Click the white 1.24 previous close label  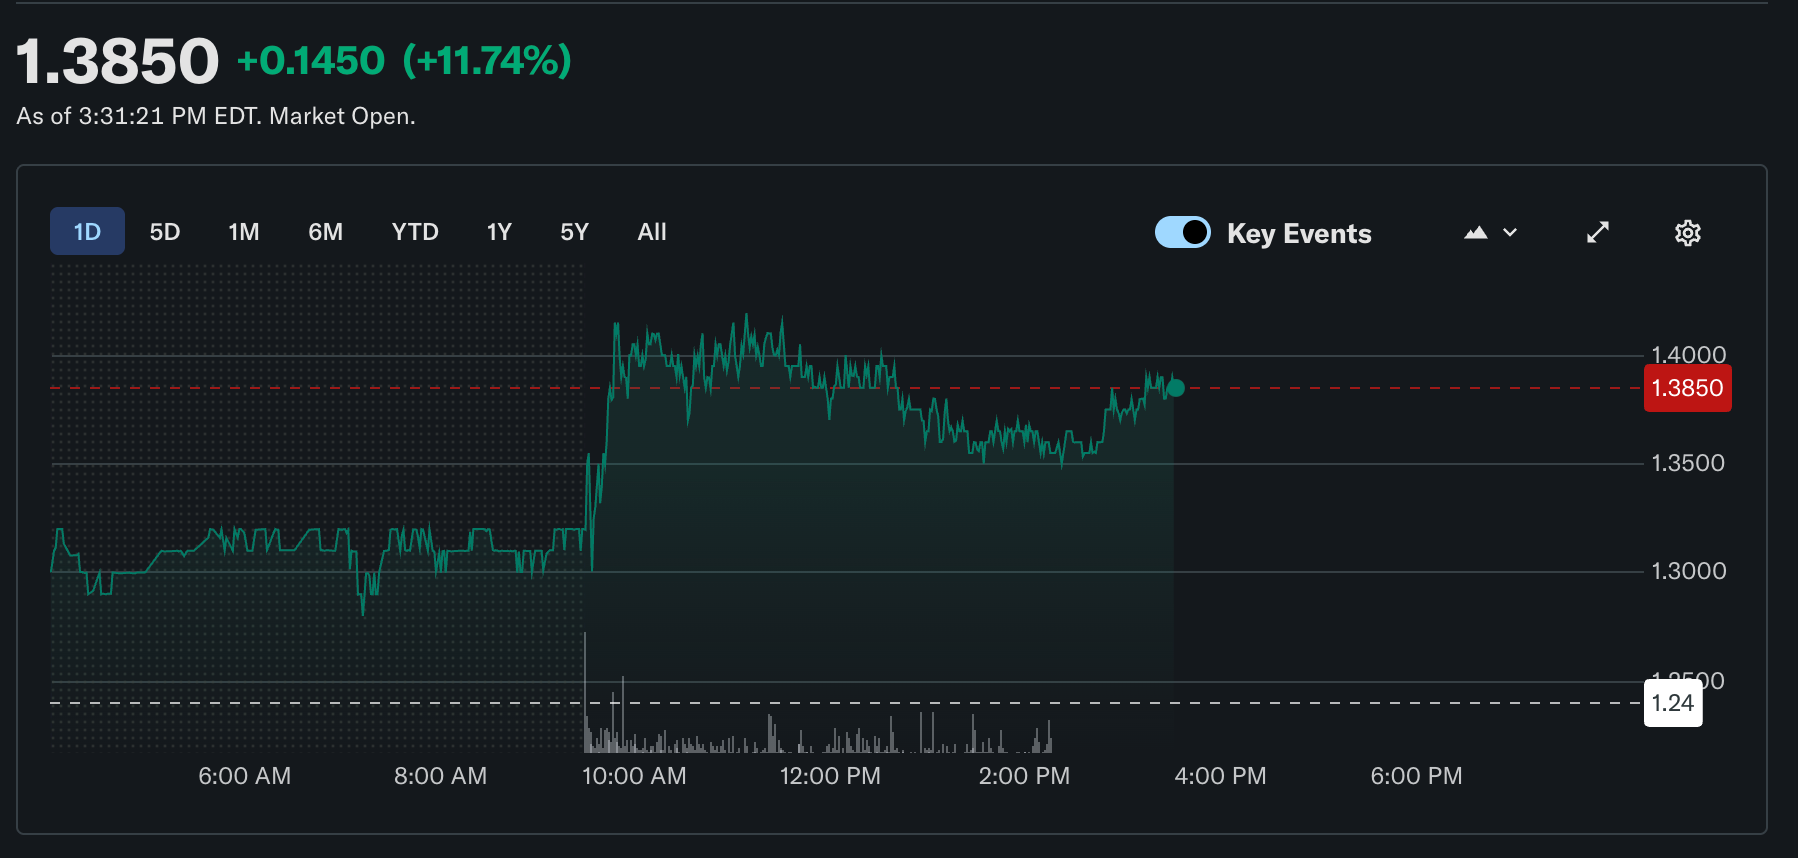[x=1672, y=703]
